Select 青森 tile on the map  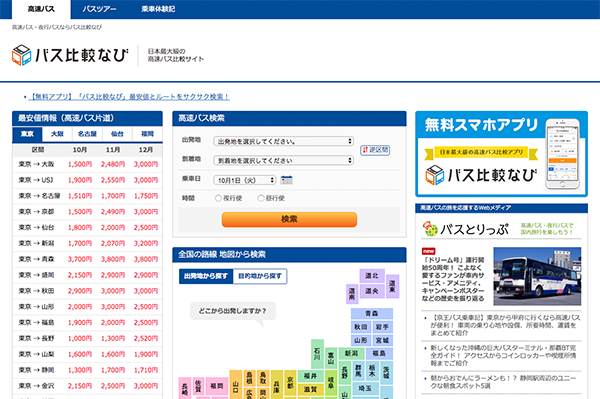(x=372, y=313)
